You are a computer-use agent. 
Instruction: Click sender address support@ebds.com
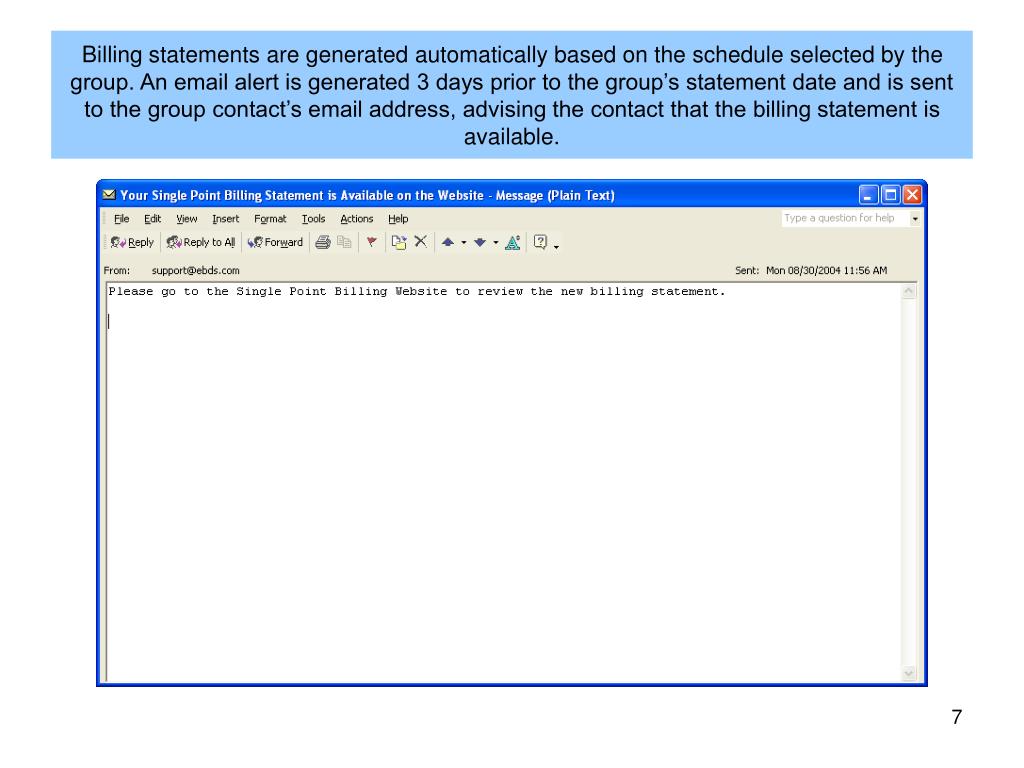click(196, 270)
